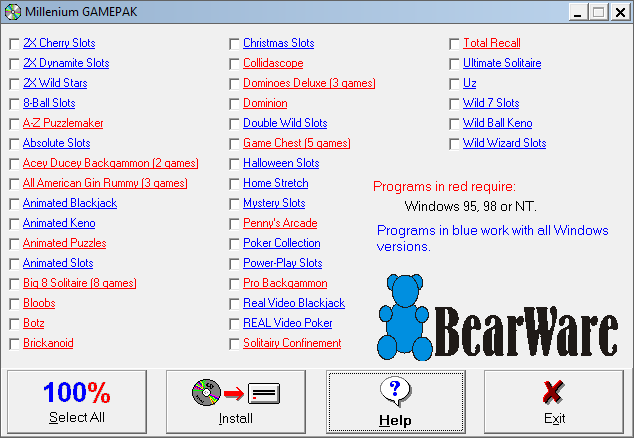Click the Home Stretch link
Viewport: 634px width, 438px height.
[276, 183]
